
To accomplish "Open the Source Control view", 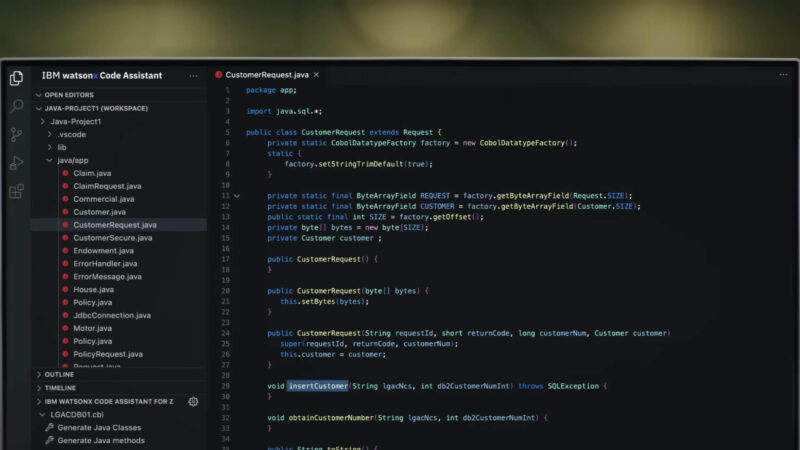I will click(17, 134).
